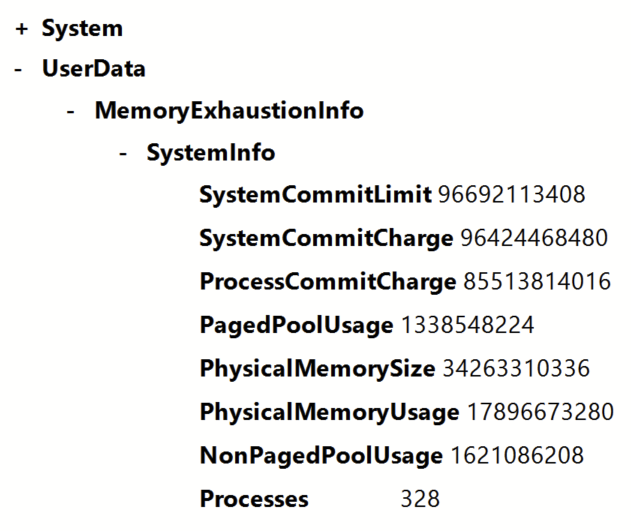Select the SystemInfo label
Viewport: 631px width, 531px height.
point(211,153)
